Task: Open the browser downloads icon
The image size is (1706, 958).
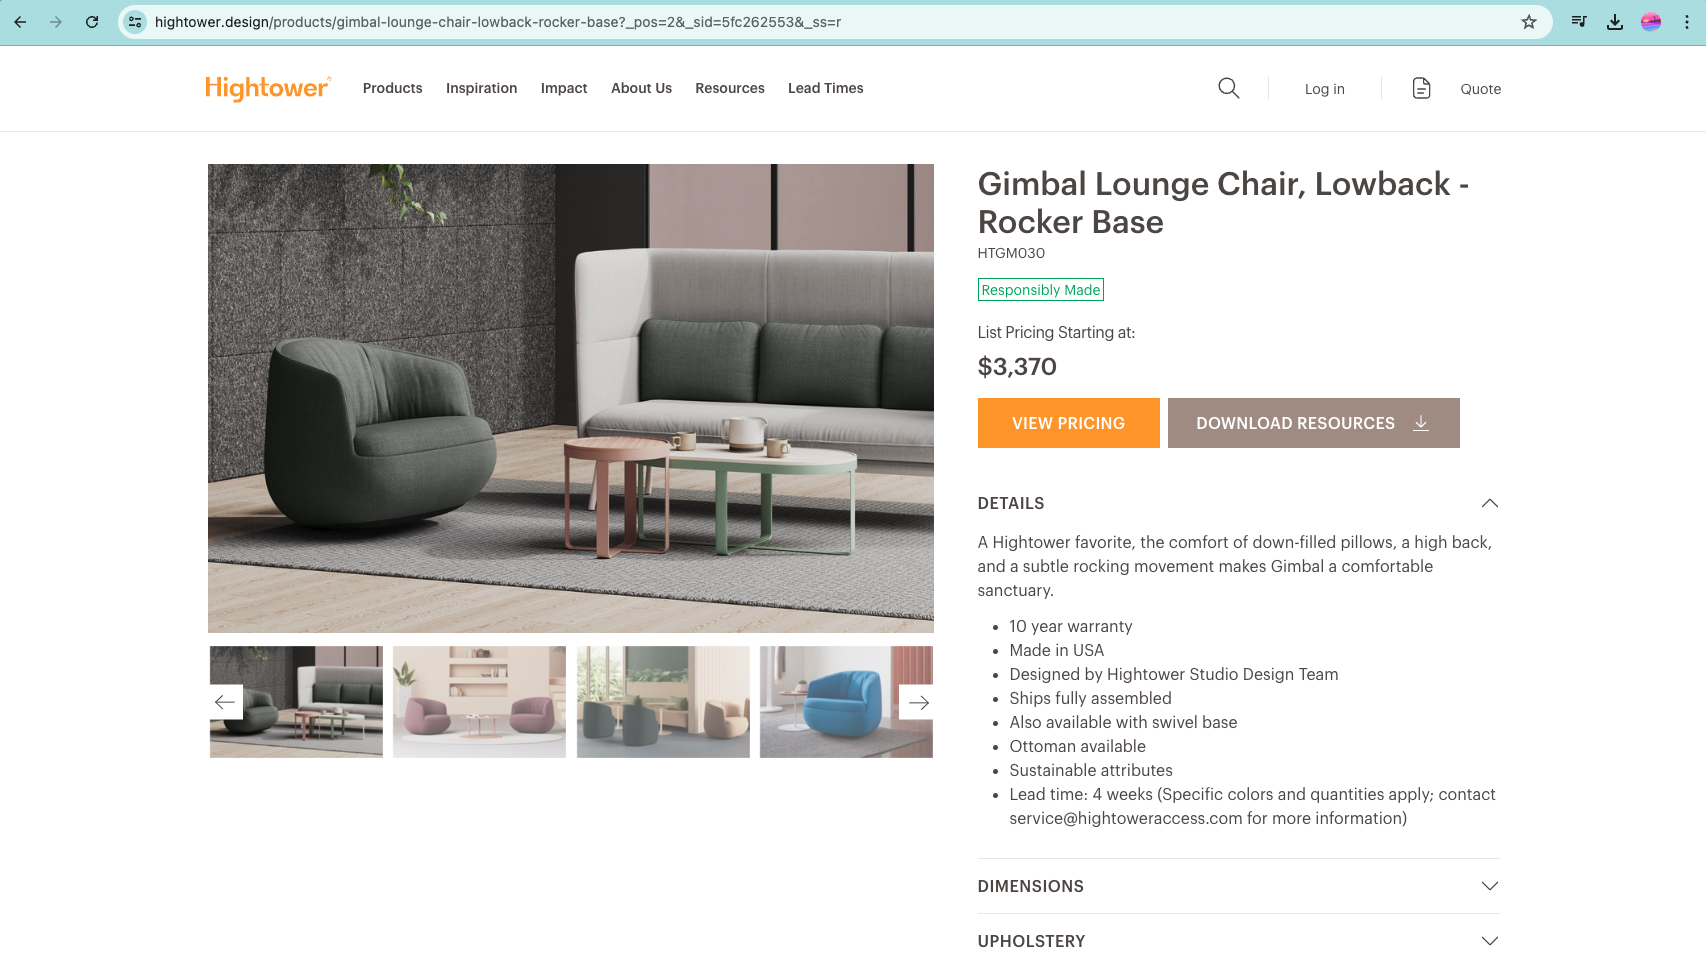Action: [x=1615, y=21]
